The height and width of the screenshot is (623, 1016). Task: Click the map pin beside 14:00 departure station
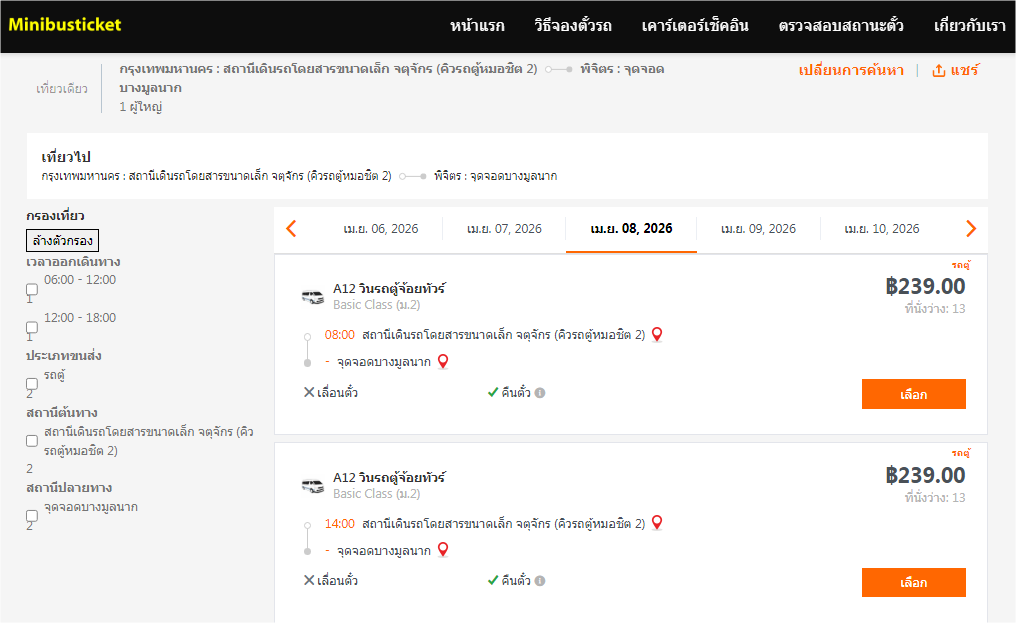(x=657, y=522)
